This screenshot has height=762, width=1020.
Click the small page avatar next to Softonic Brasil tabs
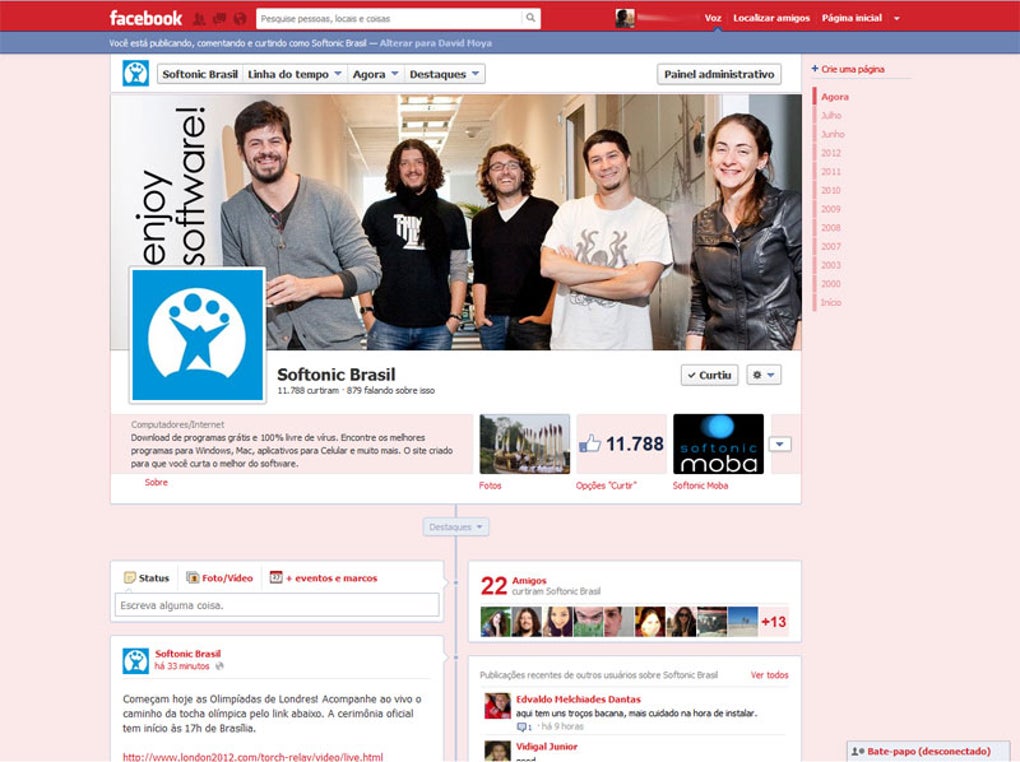(133, 73)
